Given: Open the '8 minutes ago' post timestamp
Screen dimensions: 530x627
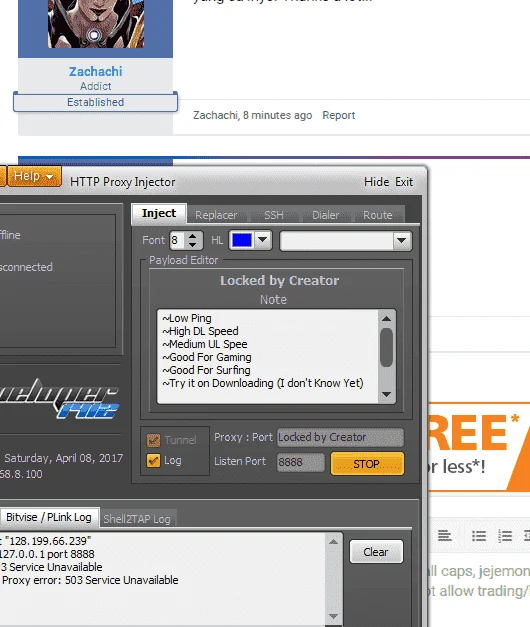Looking at the screenshot, I should pos(277,115).
